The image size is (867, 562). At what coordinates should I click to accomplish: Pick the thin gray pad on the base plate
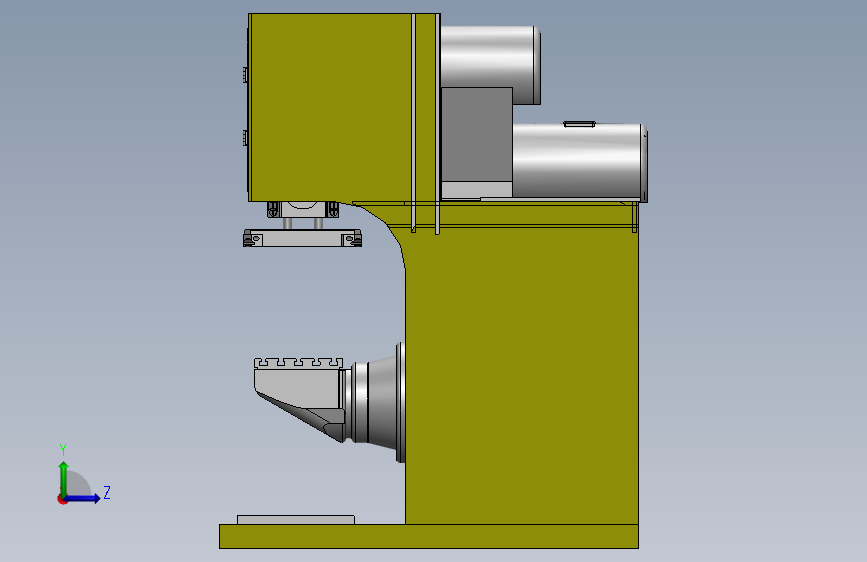coord(296,519)
